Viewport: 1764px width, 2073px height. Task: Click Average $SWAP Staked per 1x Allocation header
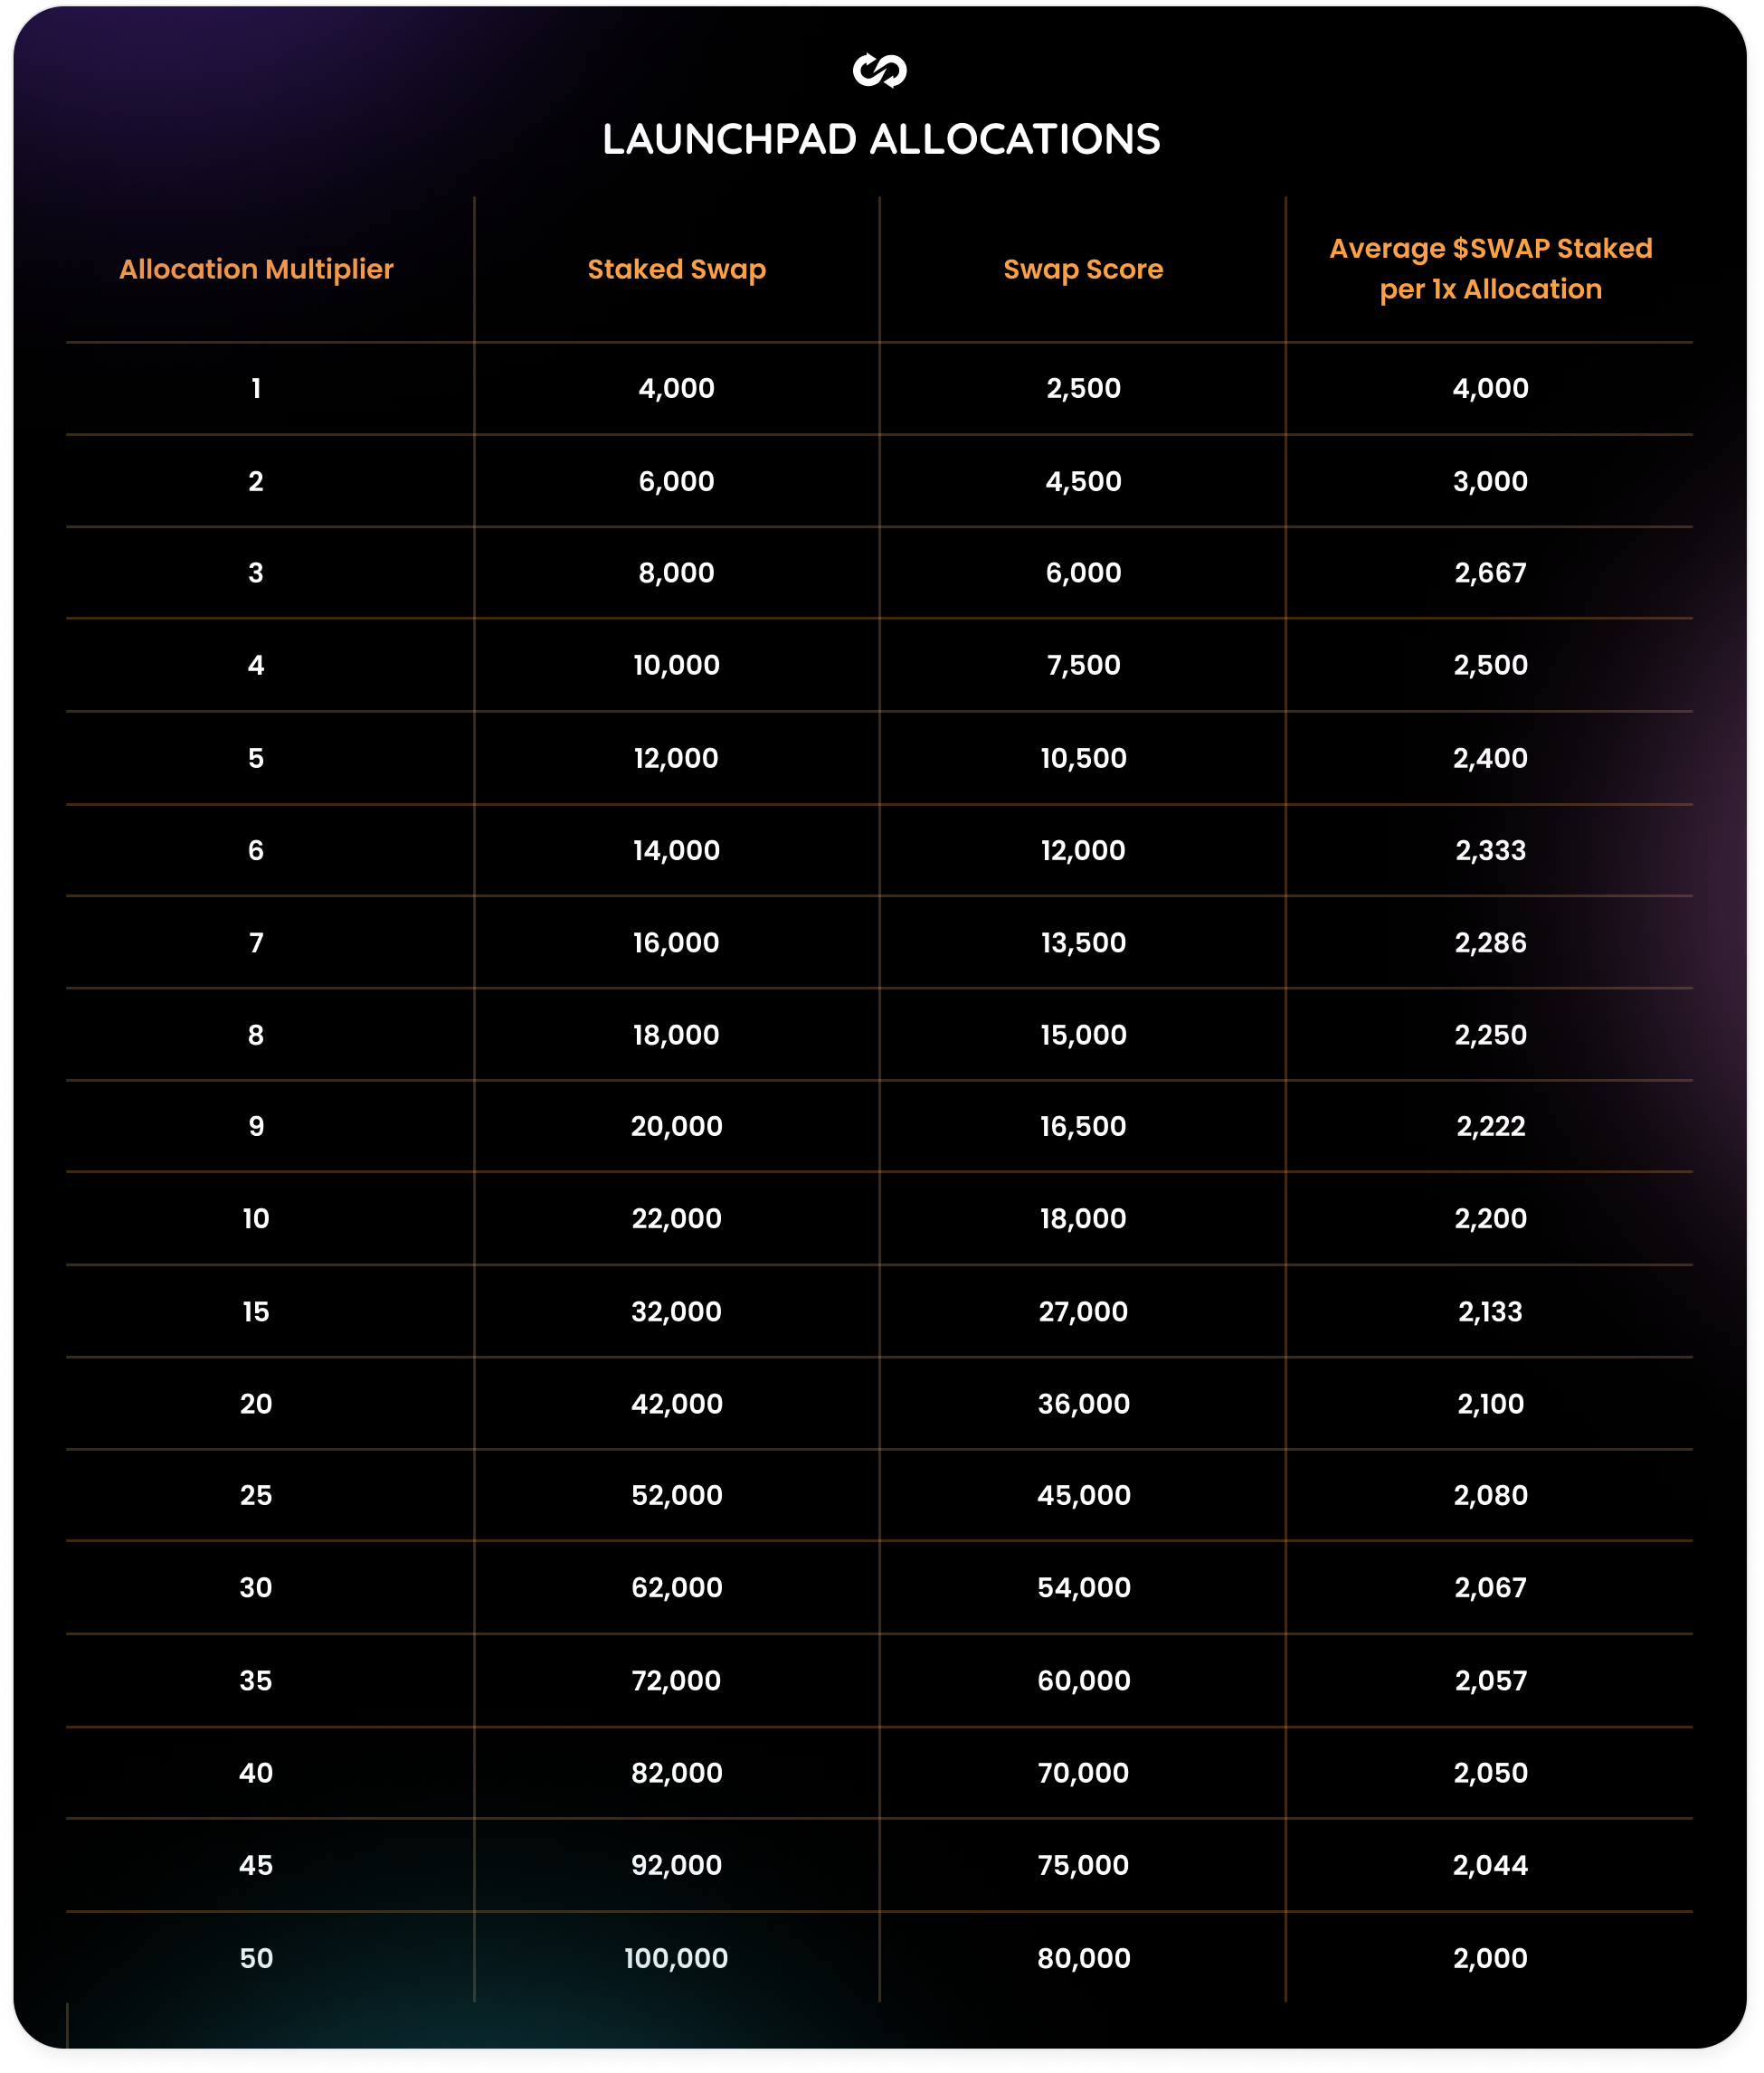(x=1490, y=268)
